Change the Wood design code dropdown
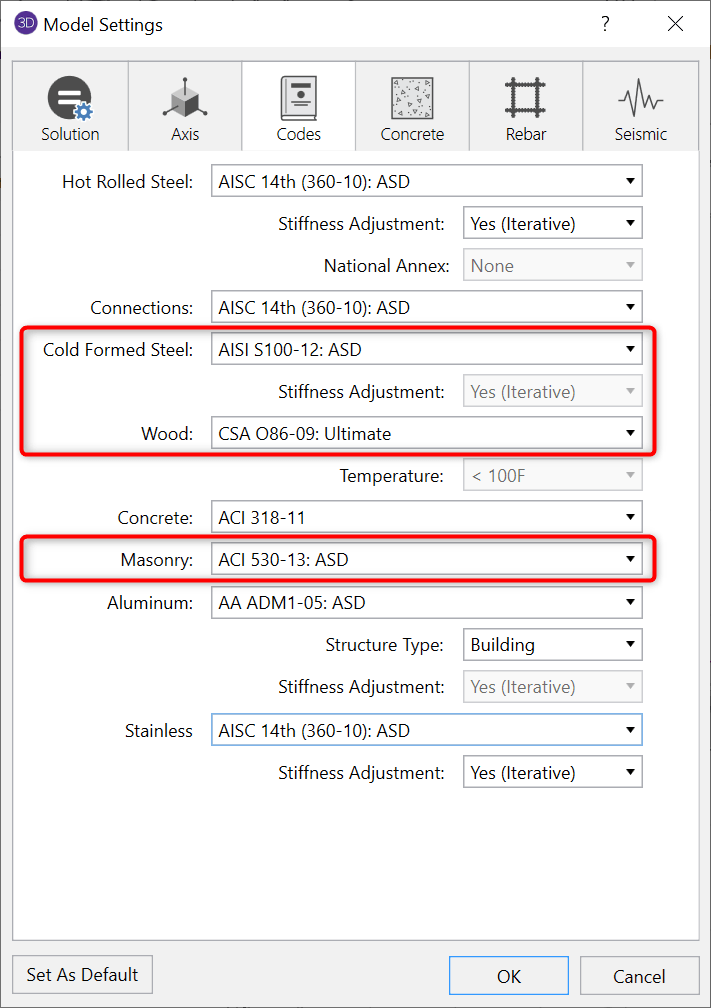The width and height of the screenshot is (711, 1008). (426, 434)
